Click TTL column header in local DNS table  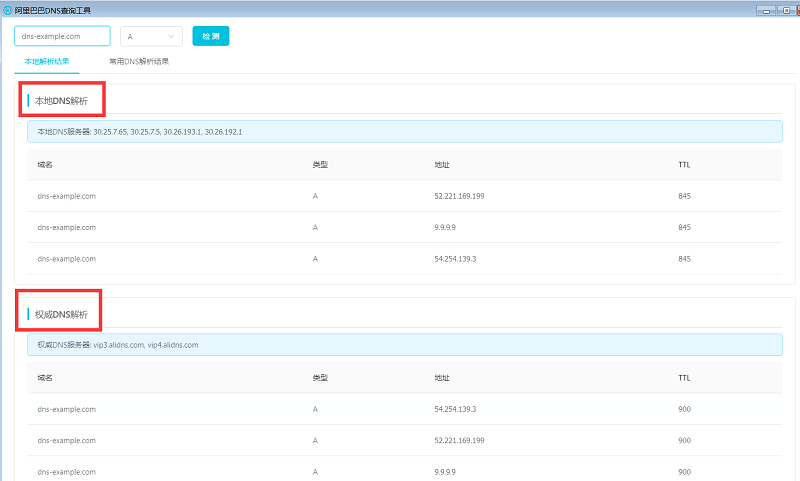[x=684, y=165]
